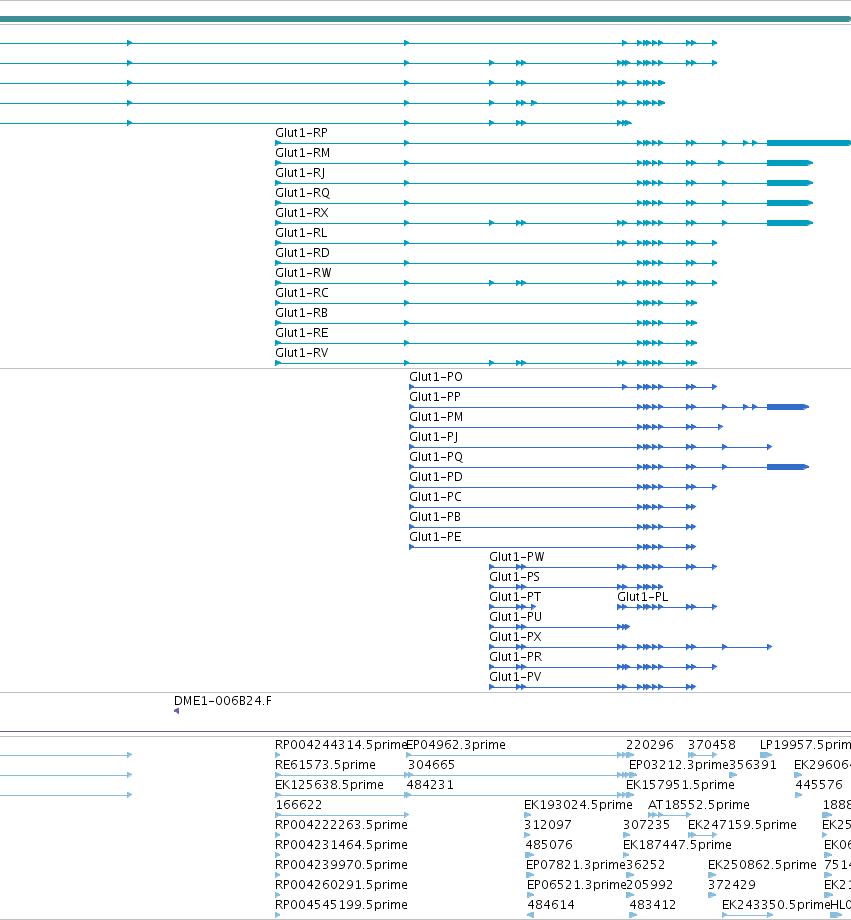The height and width of the screenshot is (920, 851).
Task: Select the Glut1-PJ protein label
Action: [x=434, y=437]
